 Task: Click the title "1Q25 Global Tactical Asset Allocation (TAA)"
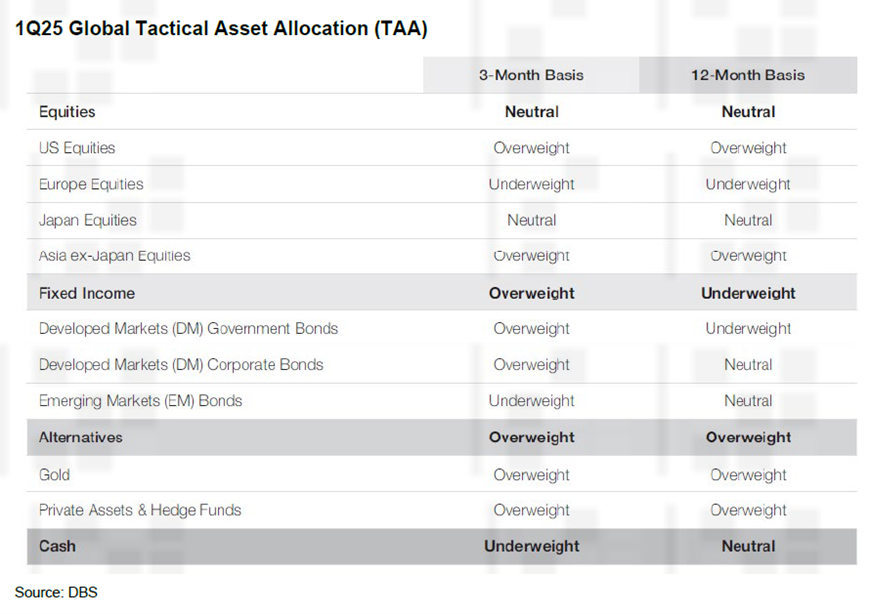(221, 28)
